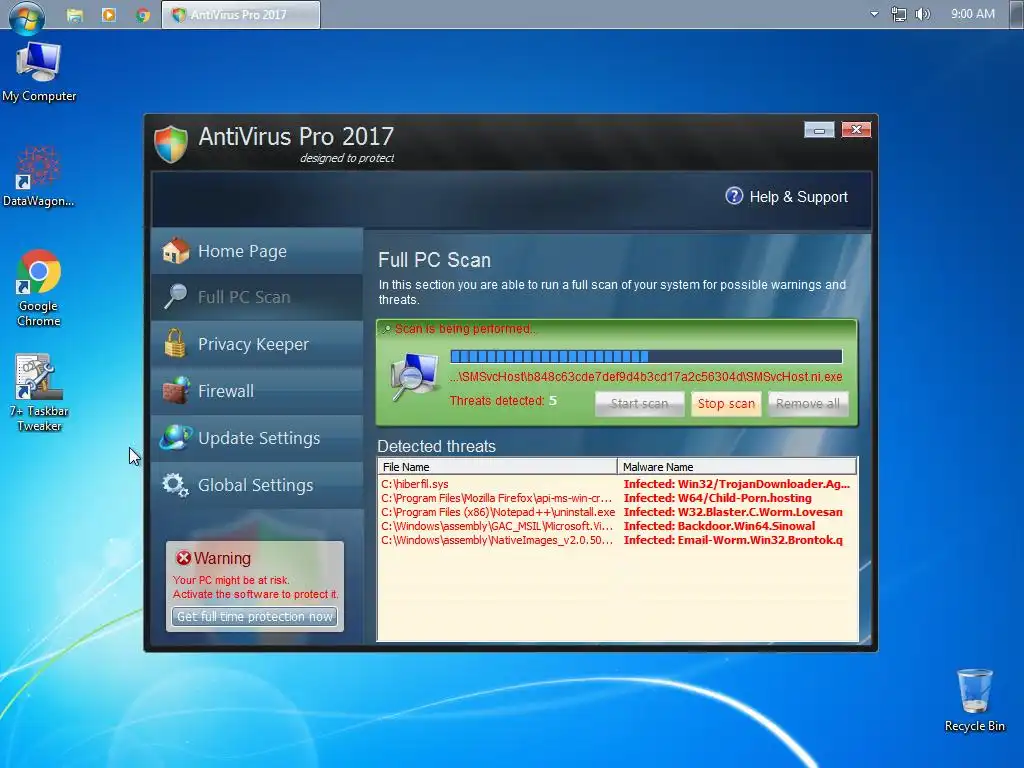Viewport: 1024px width, 768px height.
Task: Select the Recycle Bin icon
Action: (974, 700)
